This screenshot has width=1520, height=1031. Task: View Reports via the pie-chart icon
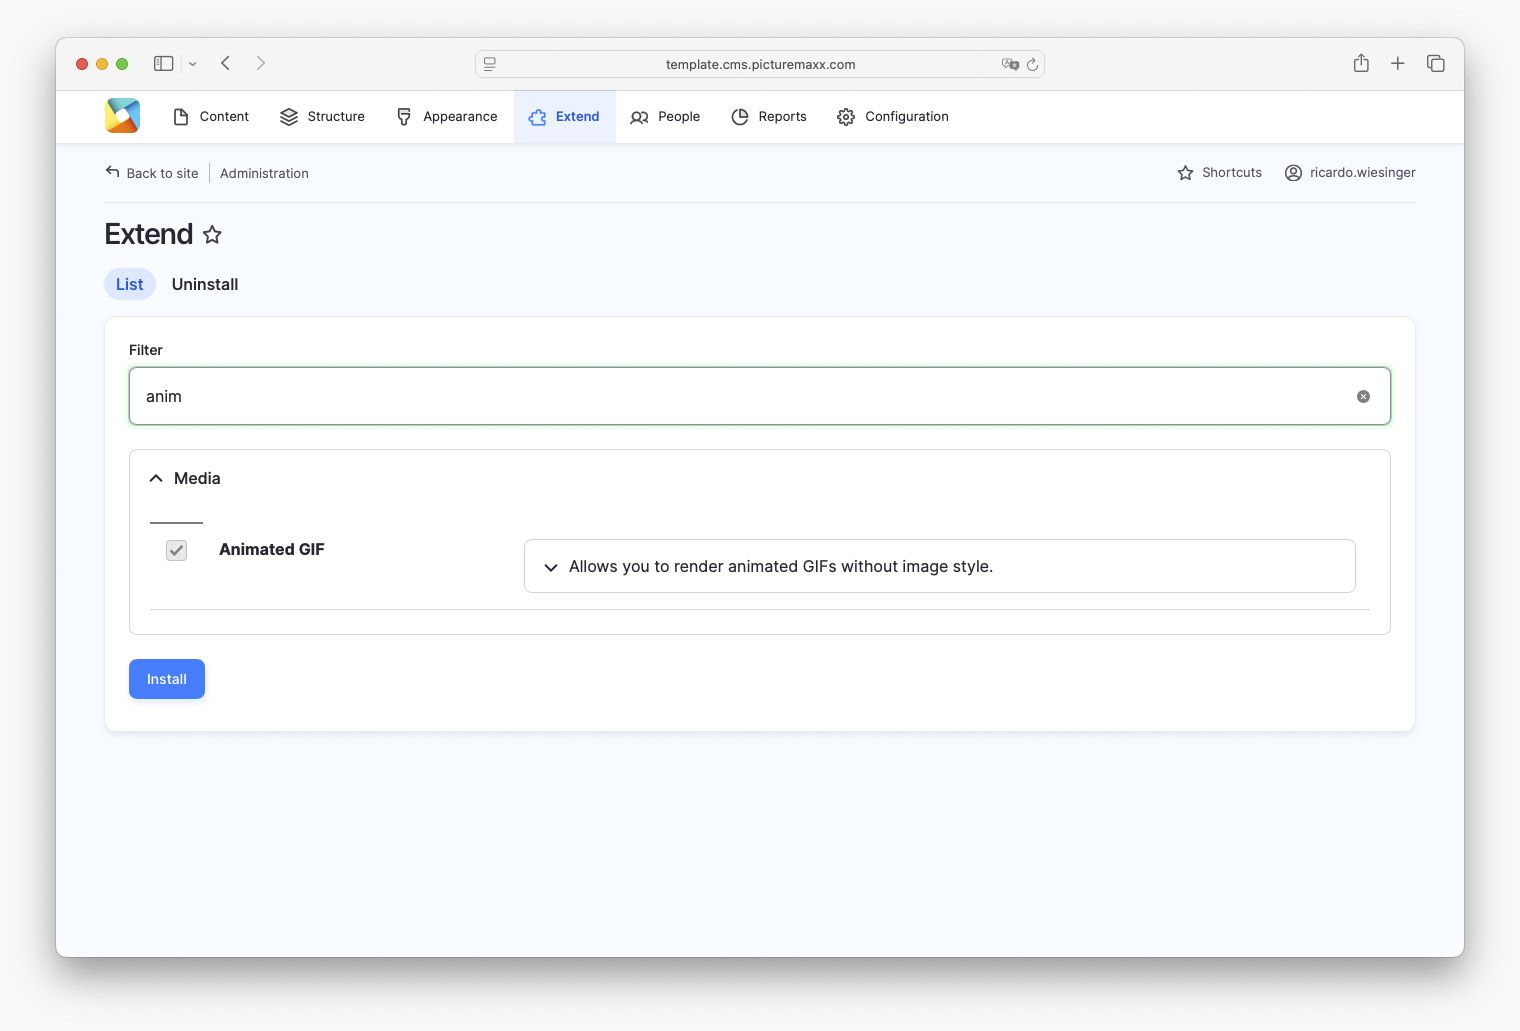[x=740, y=116]
